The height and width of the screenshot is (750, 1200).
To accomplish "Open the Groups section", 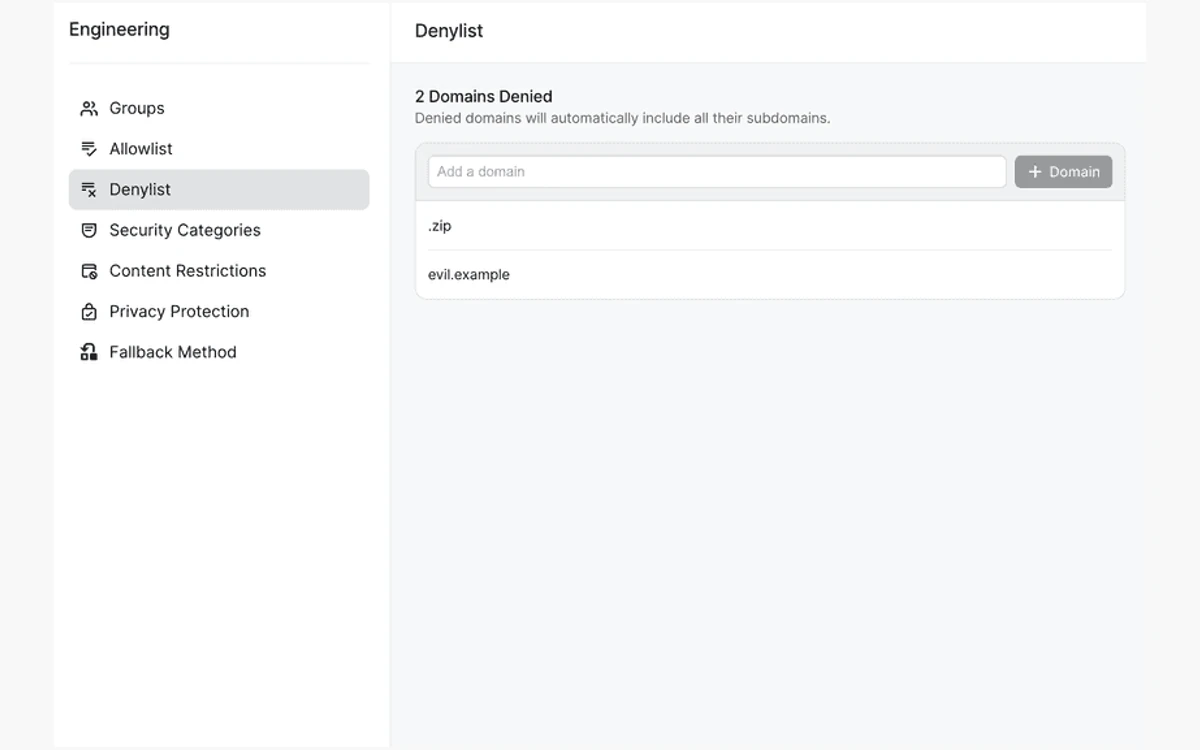I will (219, 108).
